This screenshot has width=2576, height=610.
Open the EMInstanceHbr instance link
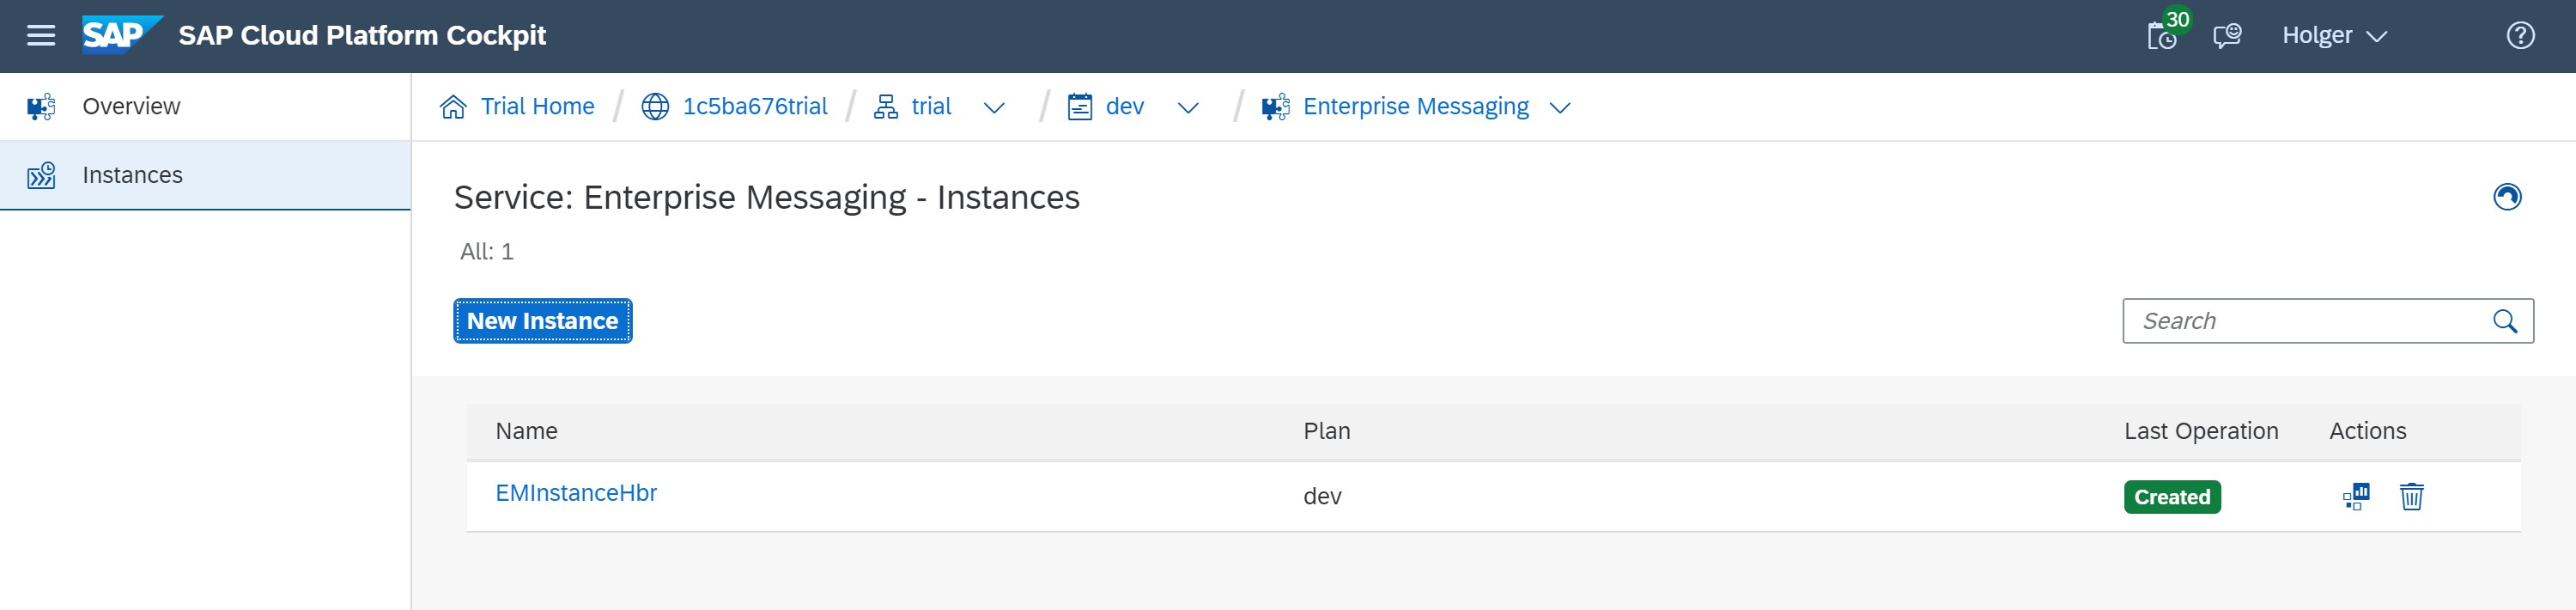pyautogui.click(x=576, y=493)
